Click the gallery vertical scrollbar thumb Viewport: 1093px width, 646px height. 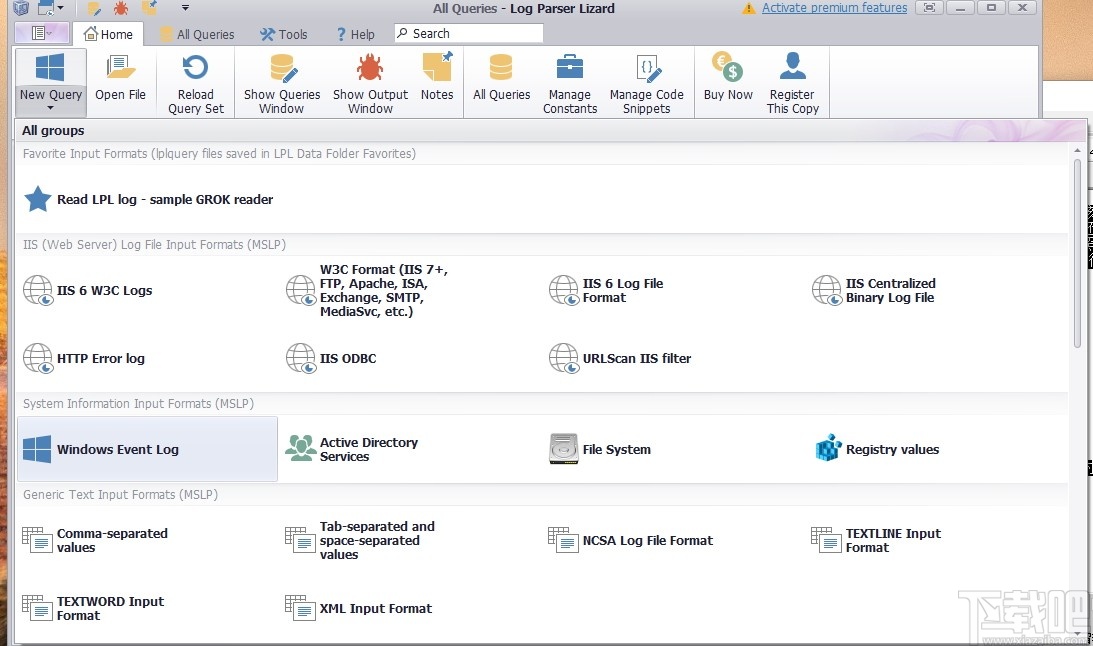click(1078, 253)
